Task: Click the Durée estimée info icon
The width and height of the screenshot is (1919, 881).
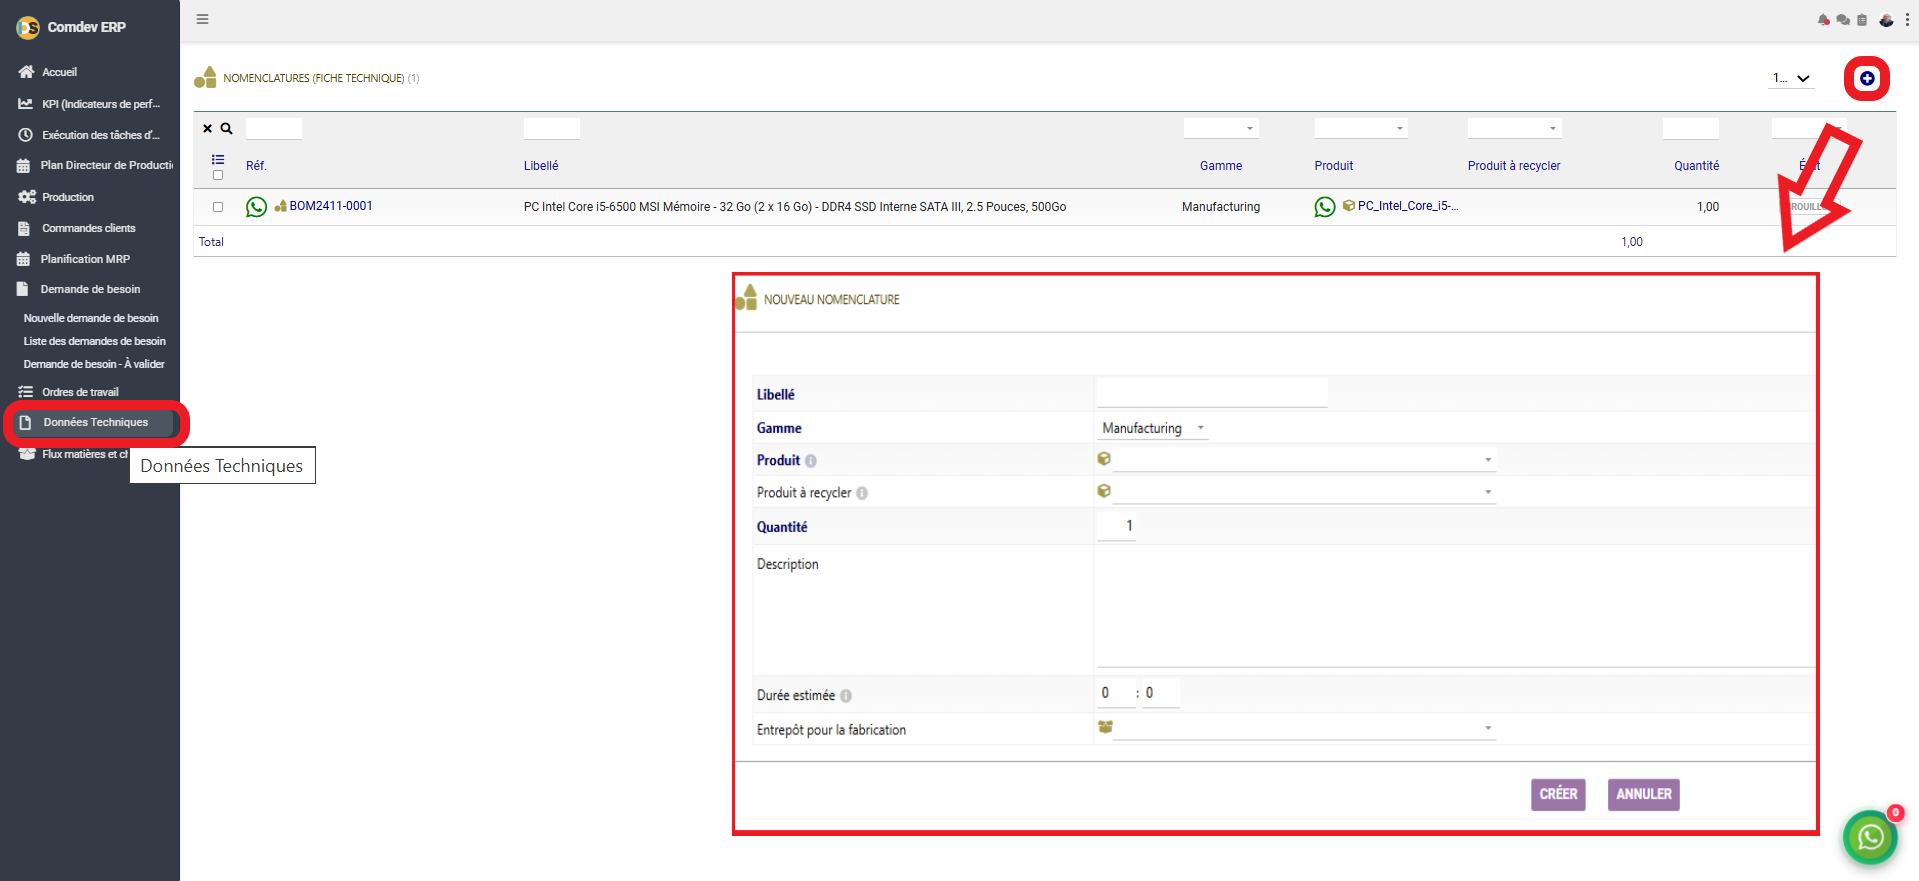Action: pos(846,696)
